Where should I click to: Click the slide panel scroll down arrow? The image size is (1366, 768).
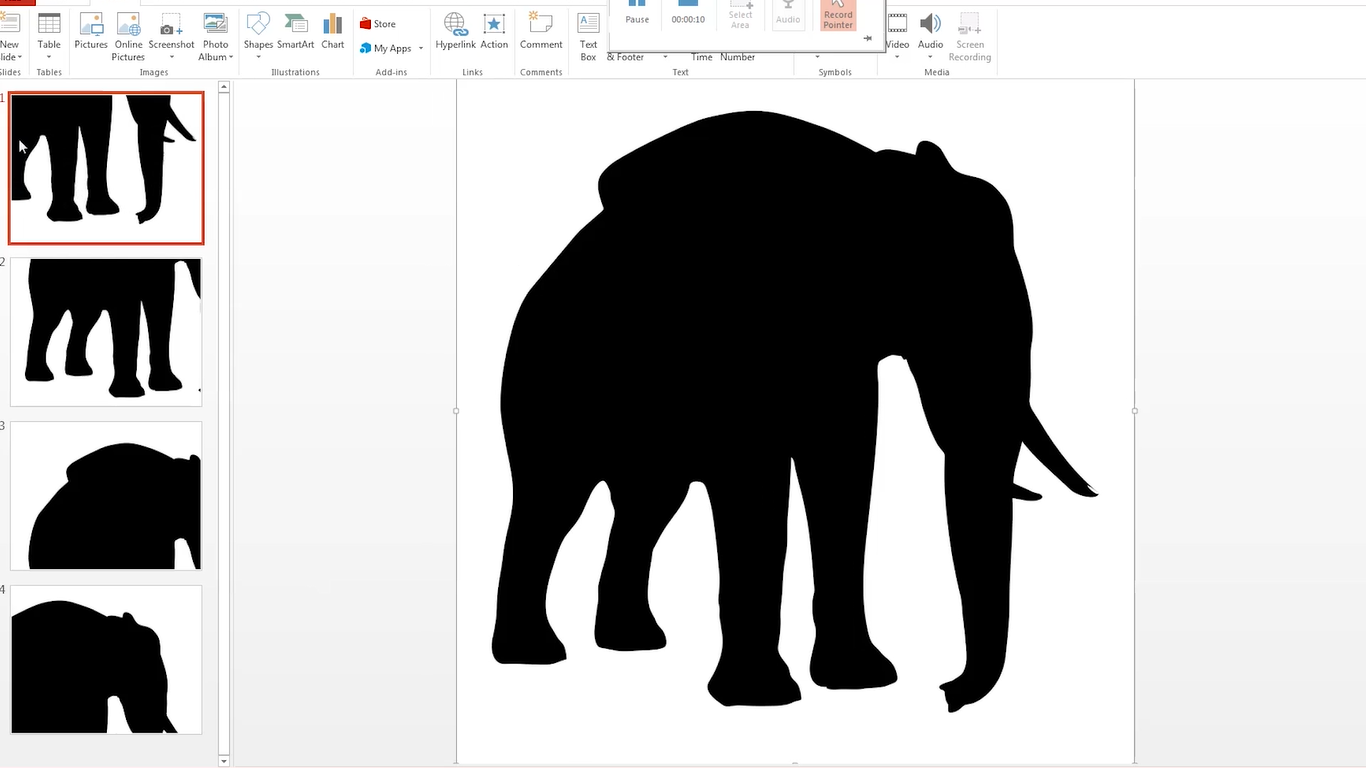coord(224,761)
